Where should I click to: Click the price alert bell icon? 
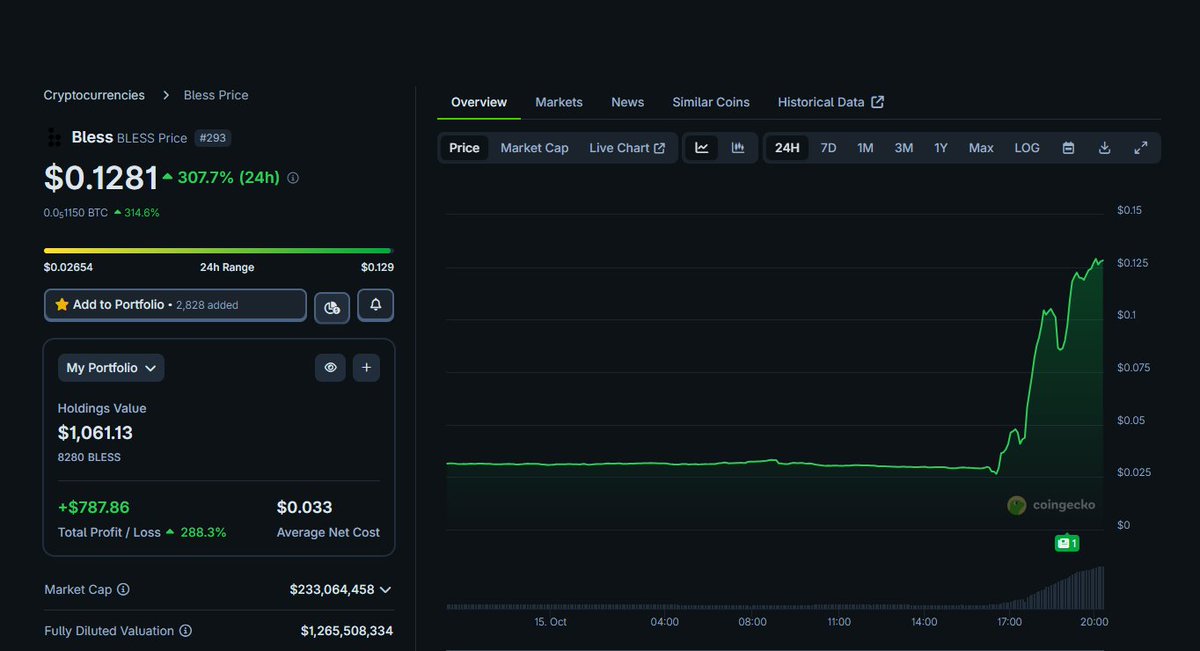click(x=376, y=305)
